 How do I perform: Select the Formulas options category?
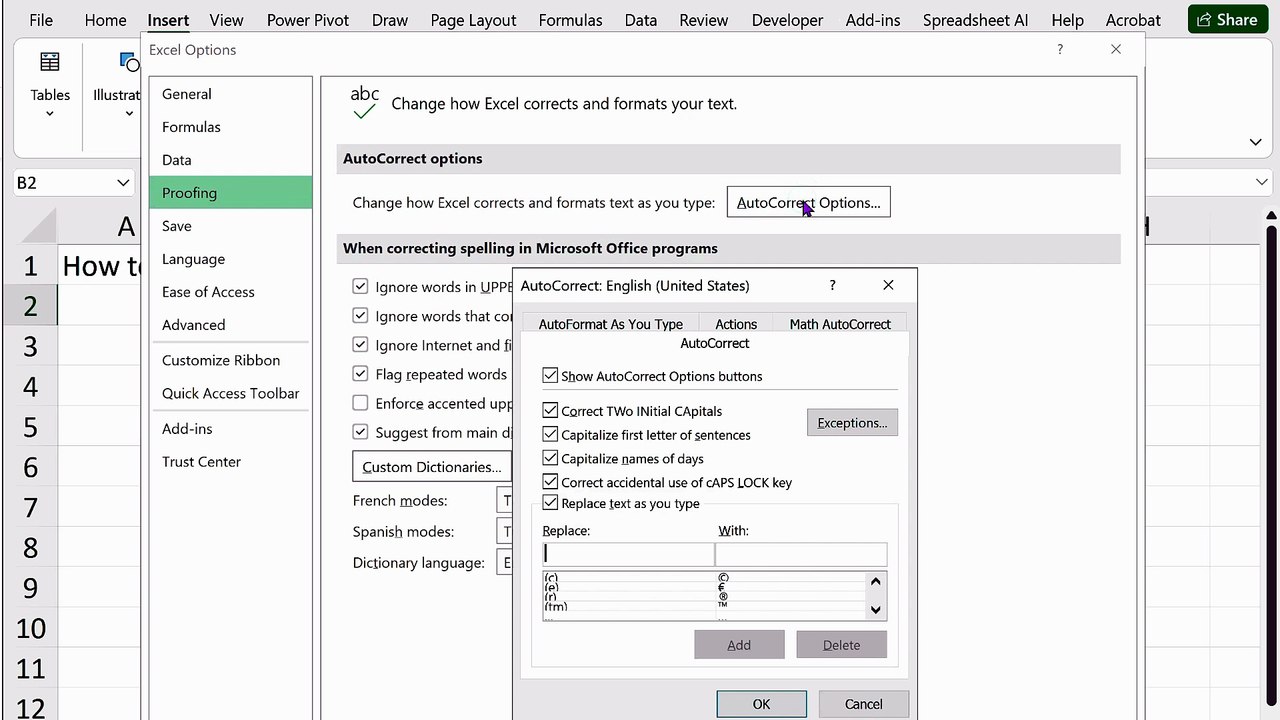tap(231, 127)
